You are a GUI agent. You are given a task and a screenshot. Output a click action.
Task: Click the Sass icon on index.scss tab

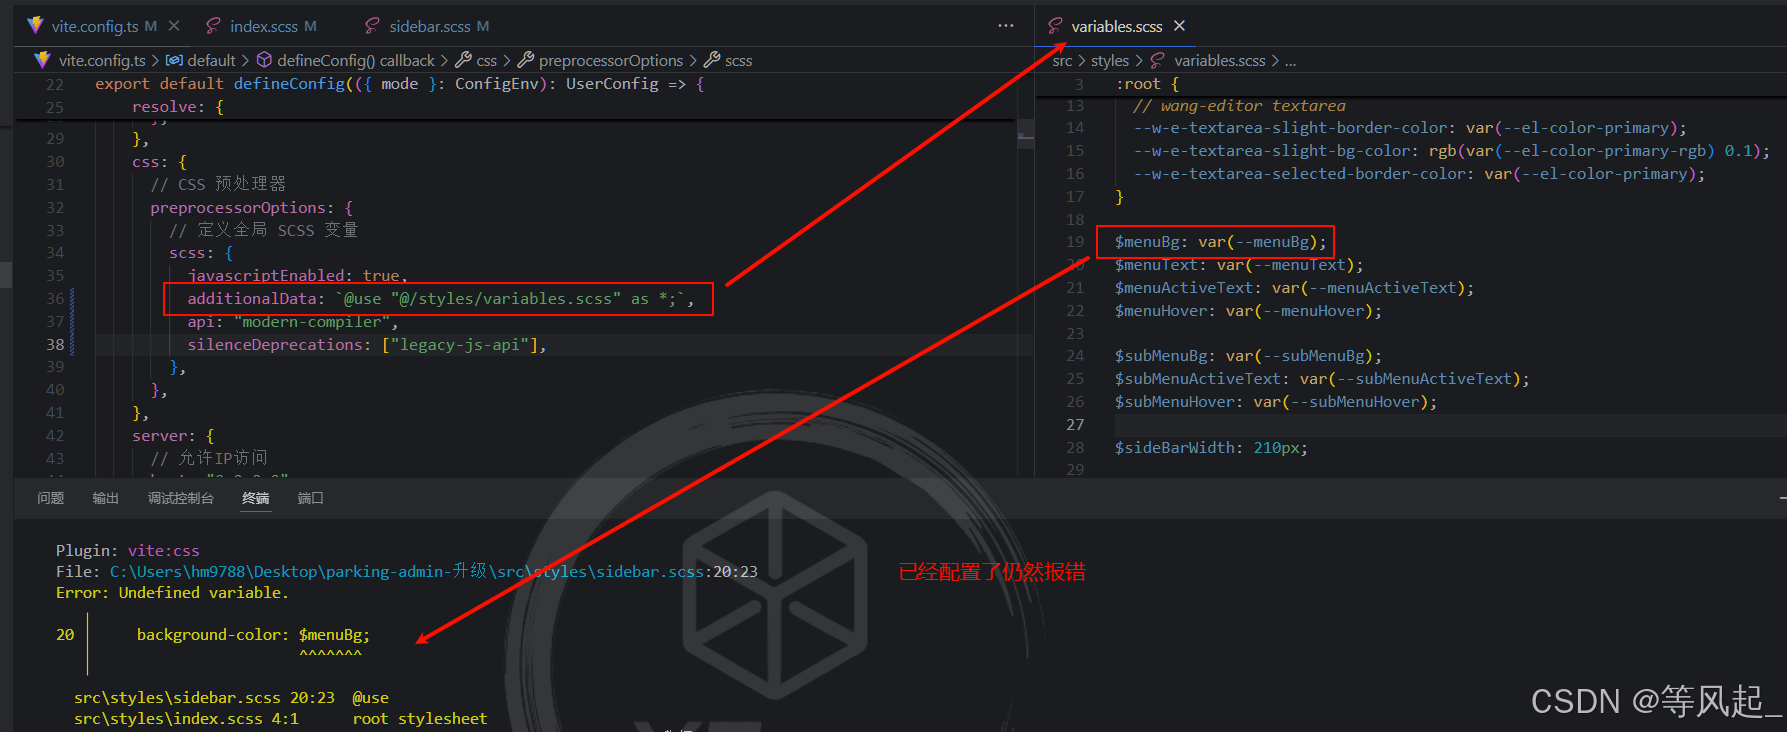[213, 26]
